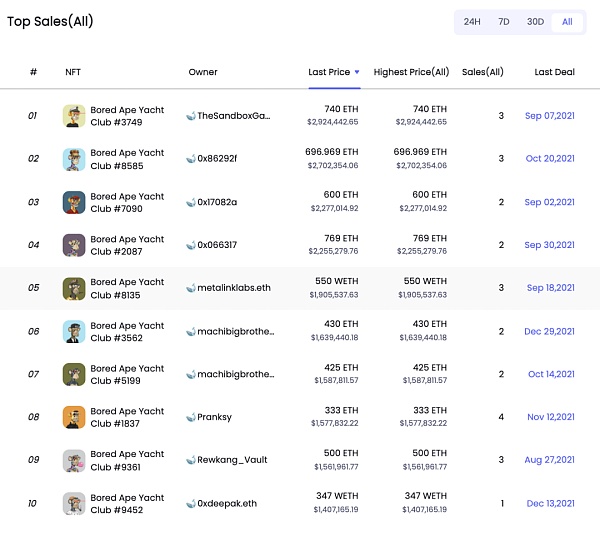Screen dimensions: 600x536
Task: Click the Bored Ape #2087 avatar icon
Action: [x=74, y=245]
